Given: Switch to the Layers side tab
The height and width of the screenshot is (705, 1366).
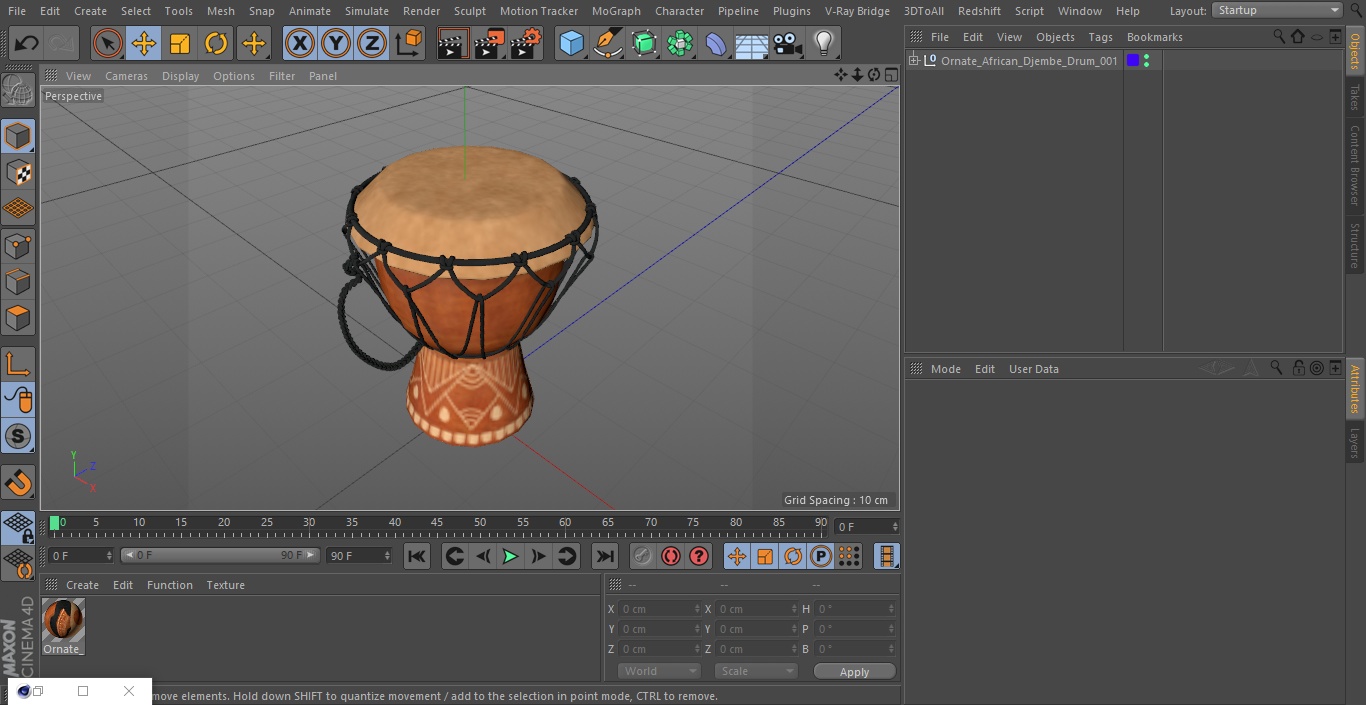Looking at the screenshot, I should click(x=1355, y=442).
